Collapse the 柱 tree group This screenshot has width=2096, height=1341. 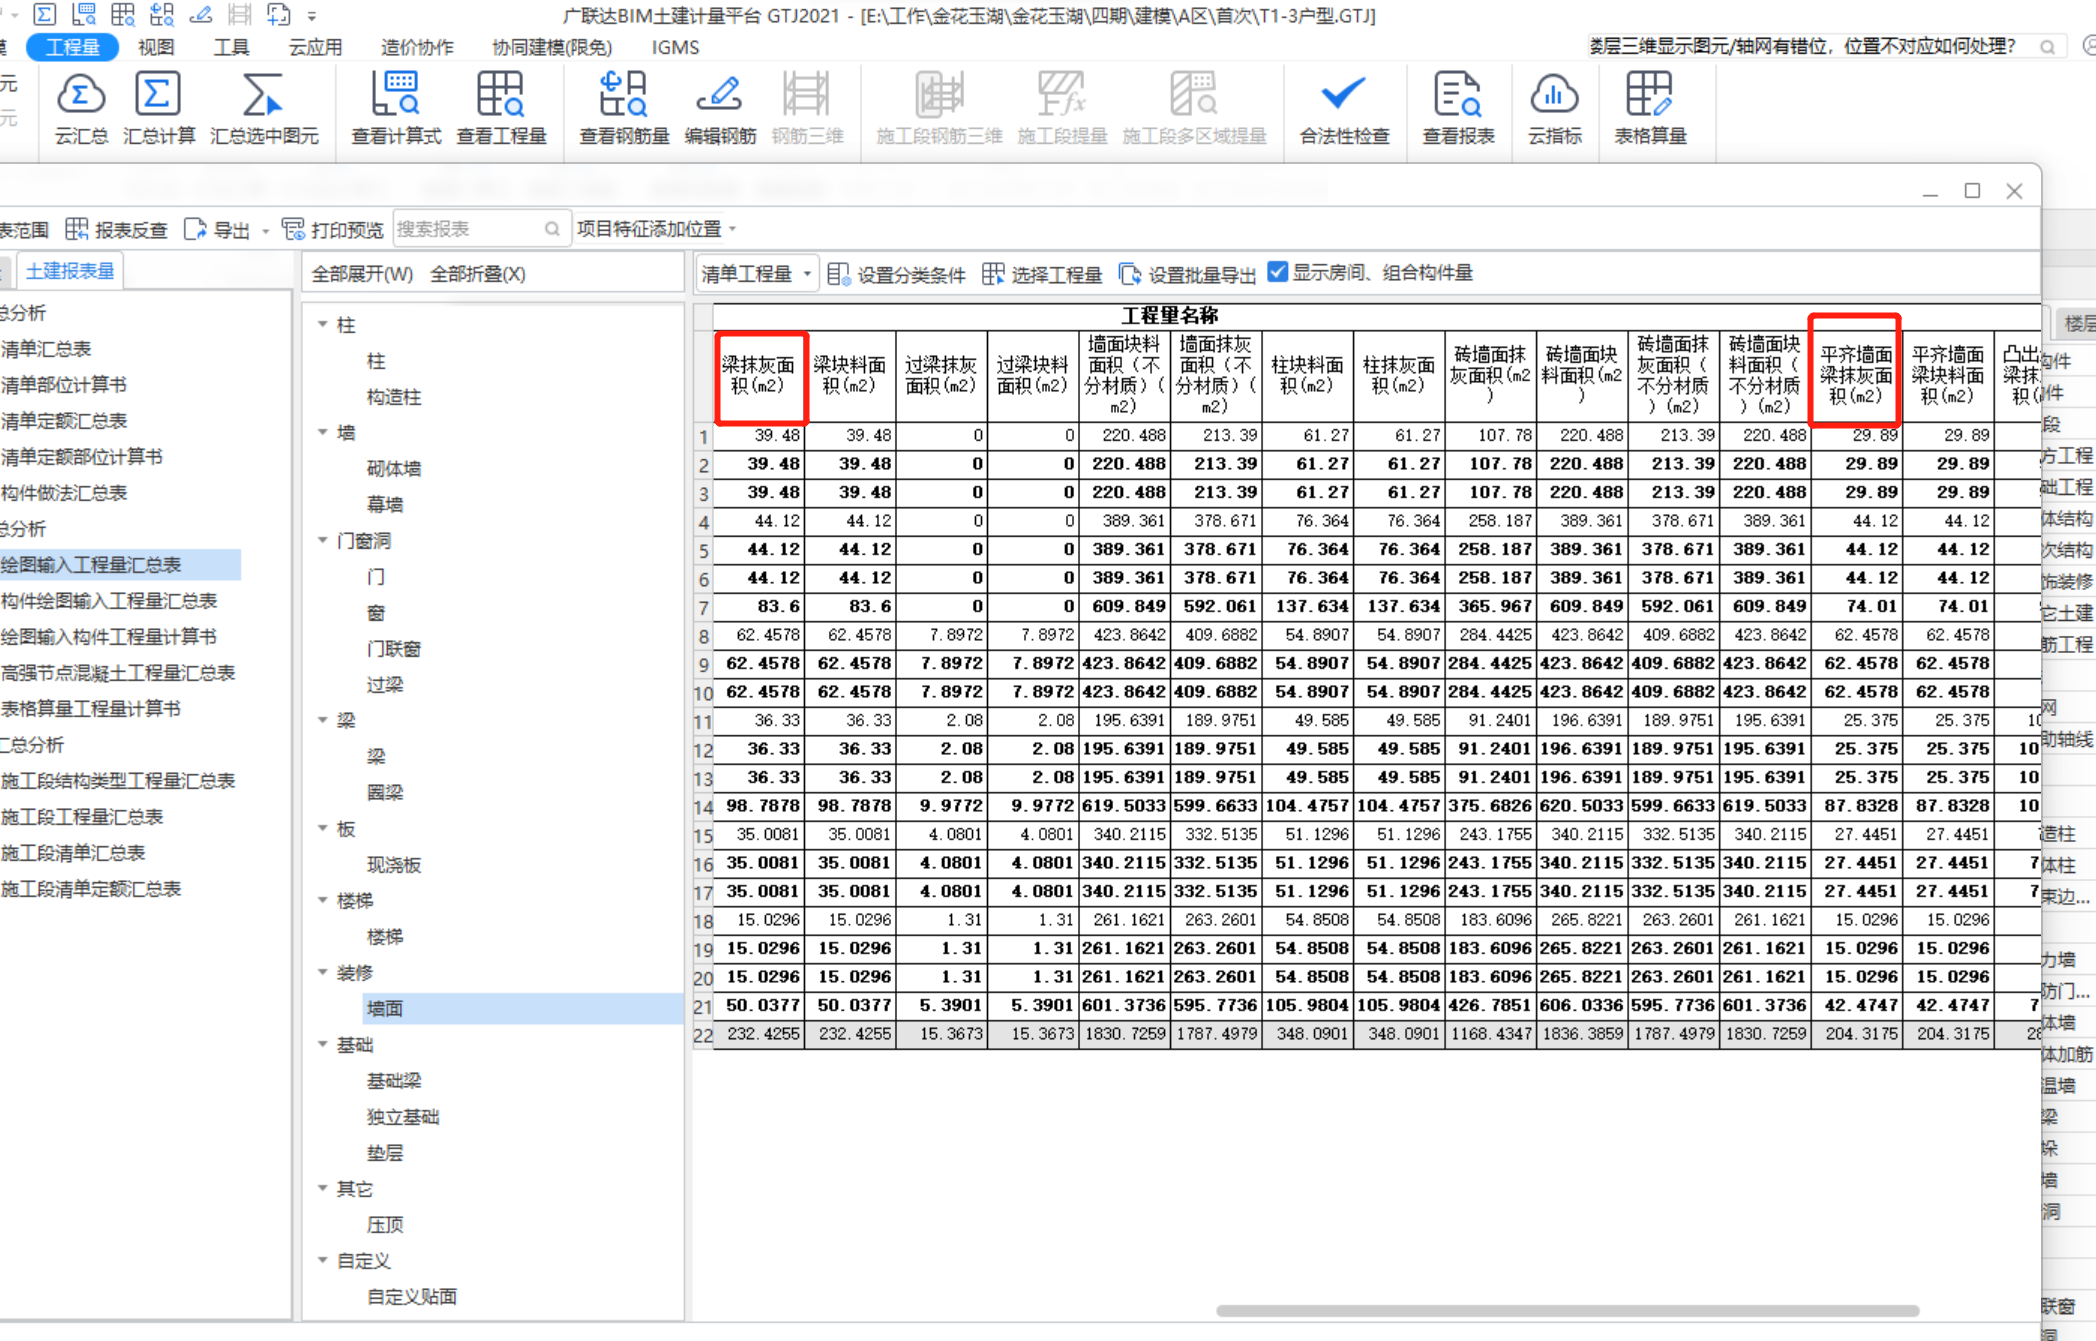(x=322, y=324)
